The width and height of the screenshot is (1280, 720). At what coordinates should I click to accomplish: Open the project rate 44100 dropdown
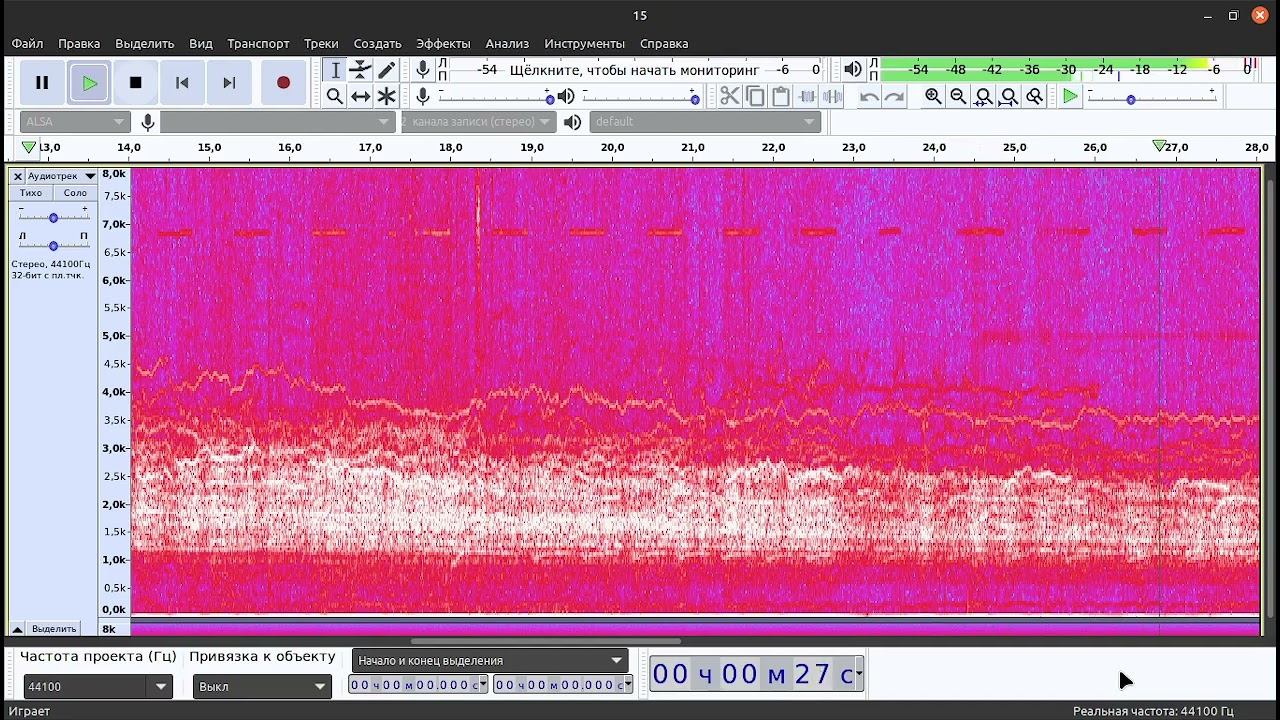98,687
